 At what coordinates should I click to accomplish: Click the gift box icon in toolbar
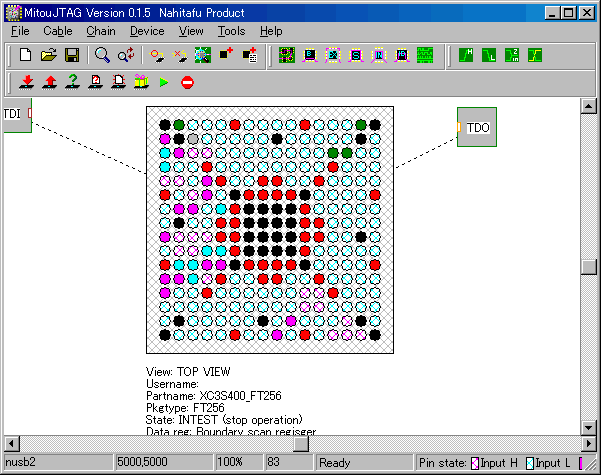(x=140, y=82)
